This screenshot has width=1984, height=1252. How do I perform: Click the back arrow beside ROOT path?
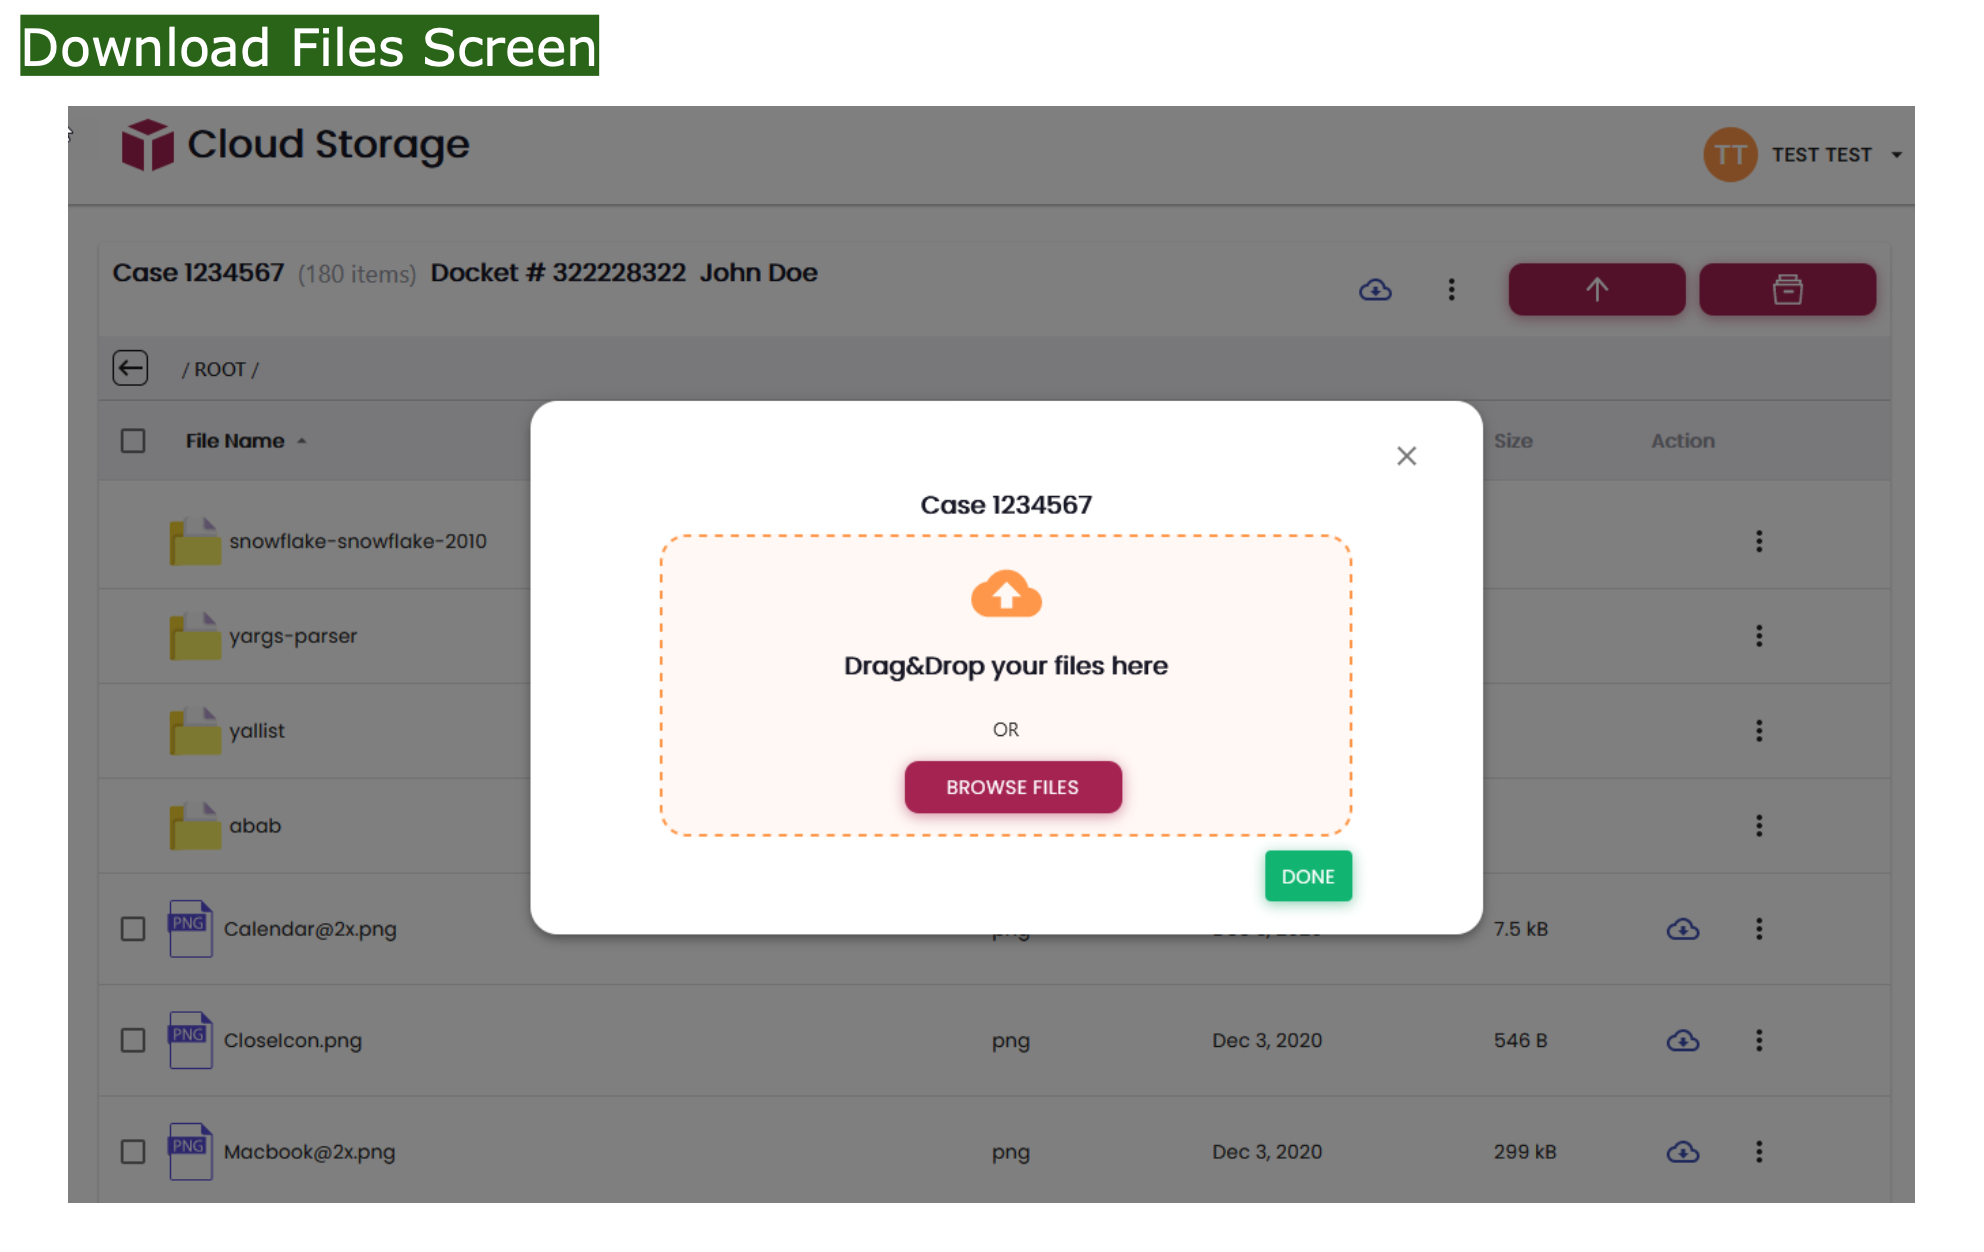click(130, 368)
